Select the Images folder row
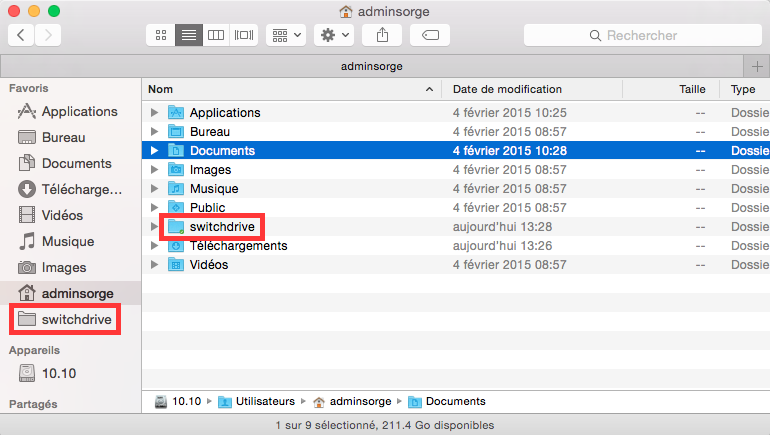Viewport: 770px width, 435px height. click(210, 170)
